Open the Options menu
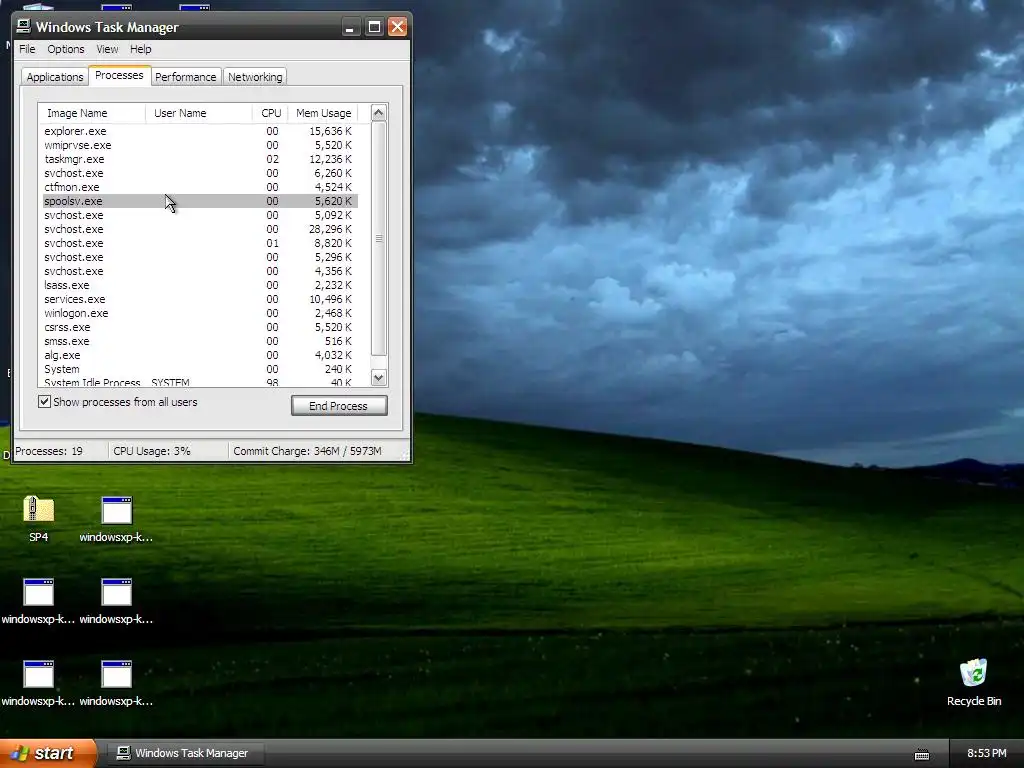The image size is (1024, 768). (x=65, y=49)
